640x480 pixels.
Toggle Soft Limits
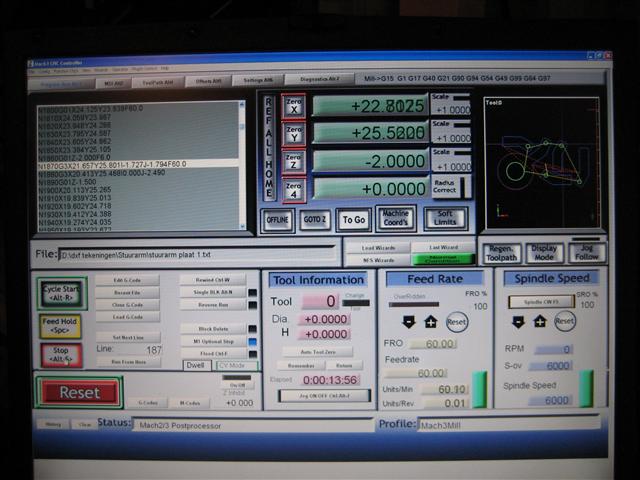point(445,218)
